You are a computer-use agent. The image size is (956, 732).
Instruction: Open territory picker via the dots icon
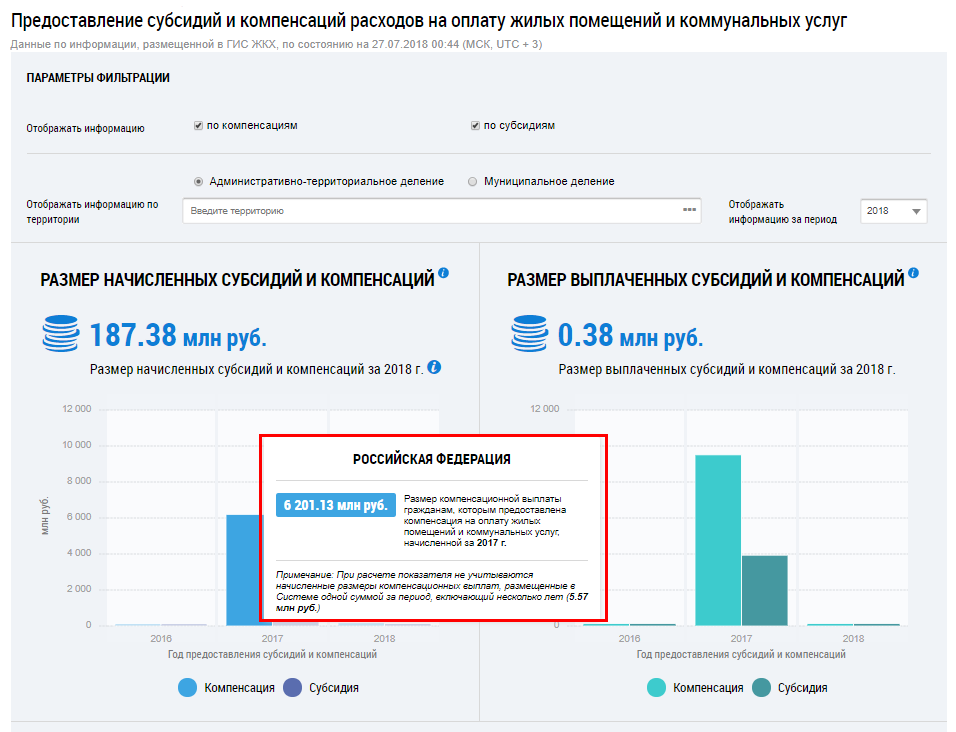[x=689, y=210]
